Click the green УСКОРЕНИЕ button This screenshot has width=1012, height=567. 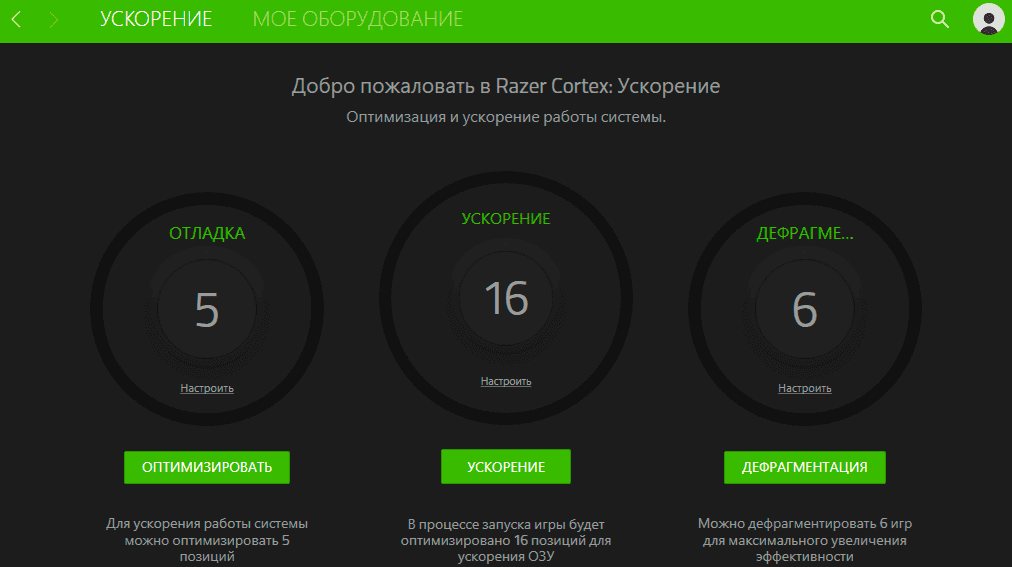tap(505, 466)
